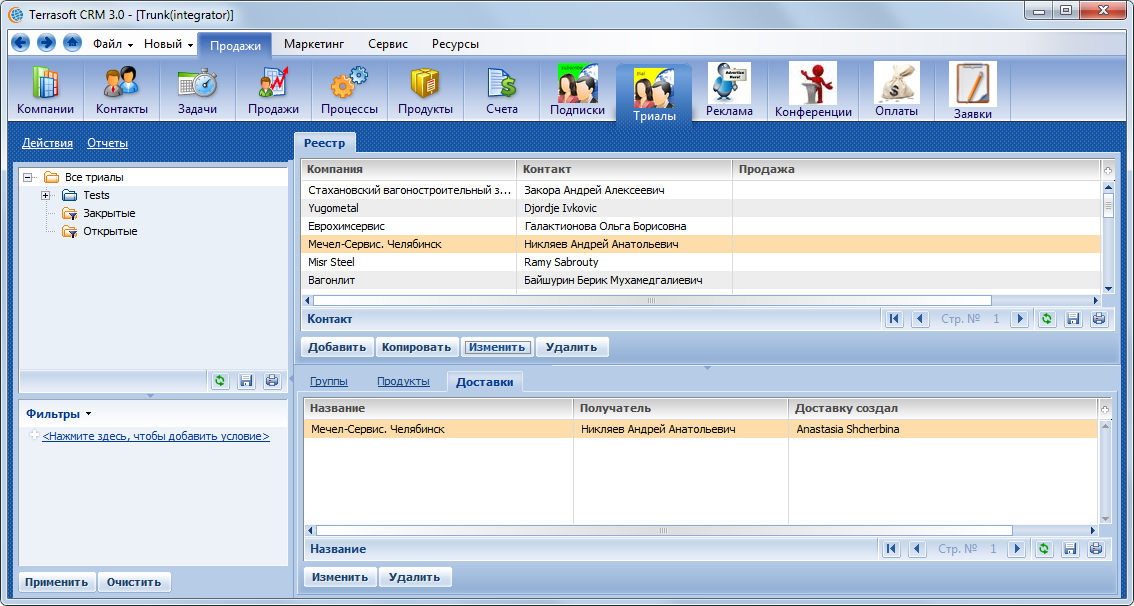The width and height of the screenshot is (1134, 606).
Task: Open the Подписки section
Action: 577,91
